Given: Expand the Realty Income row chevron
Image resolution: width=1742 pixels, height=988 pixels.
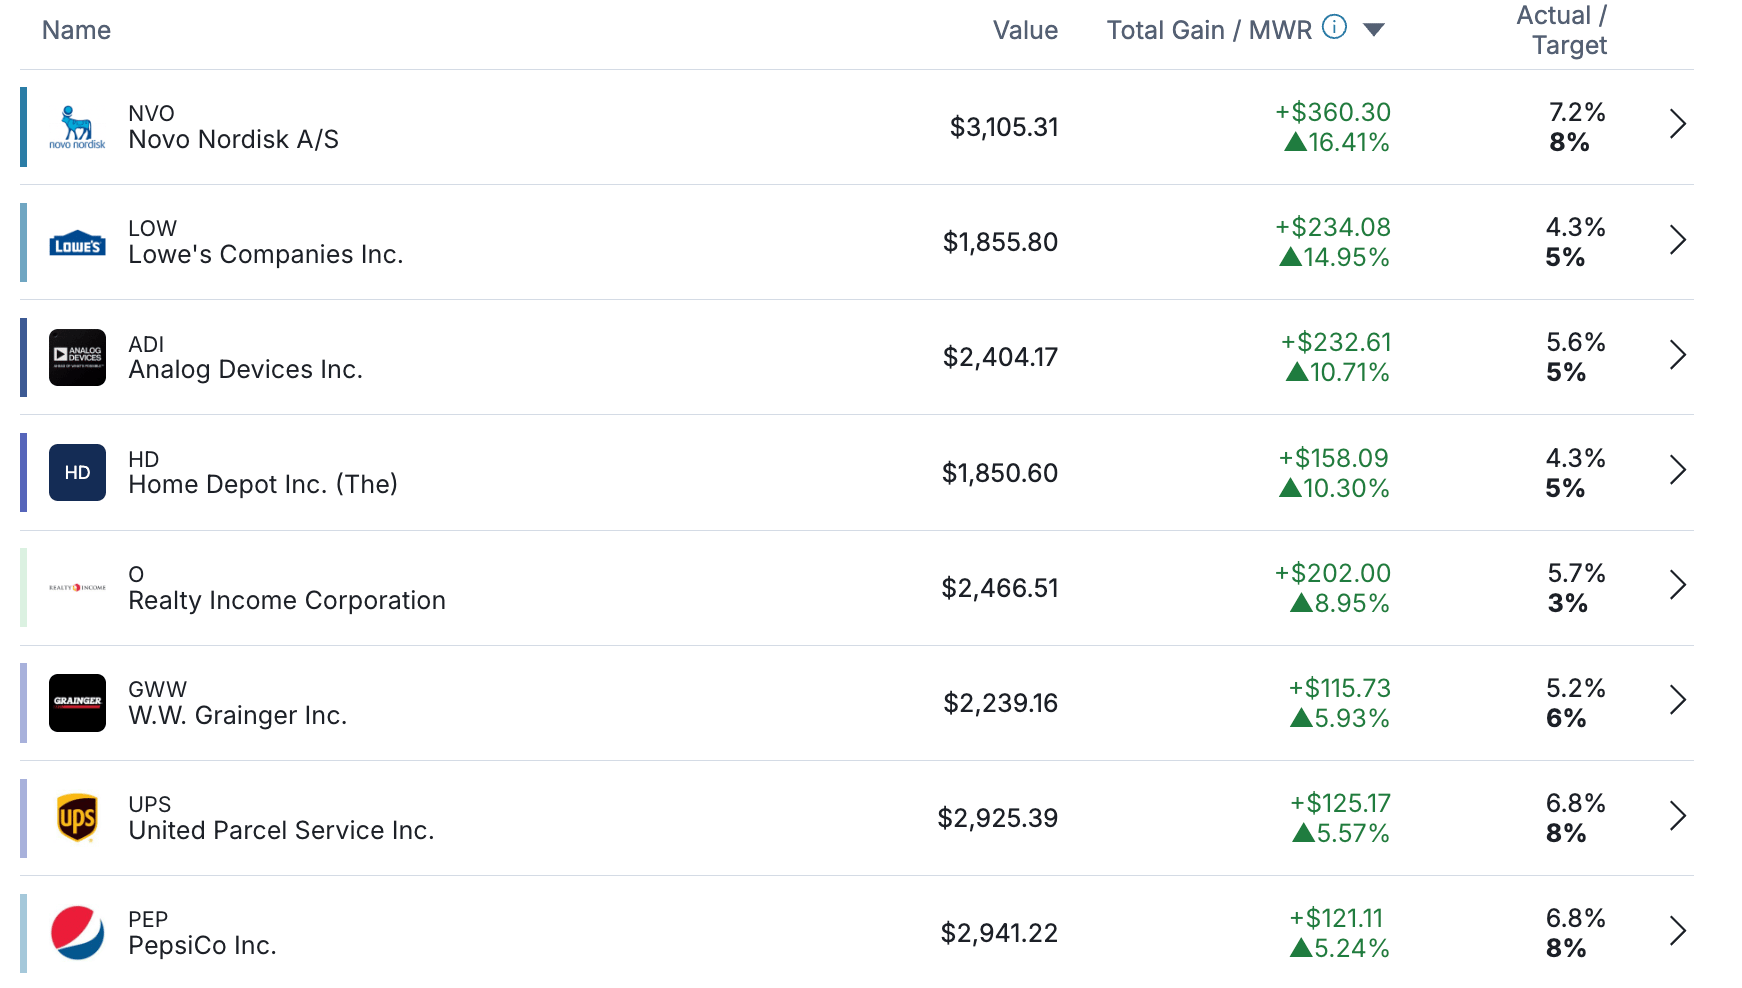Looking at the screenshot, I should pos(1678,585).
